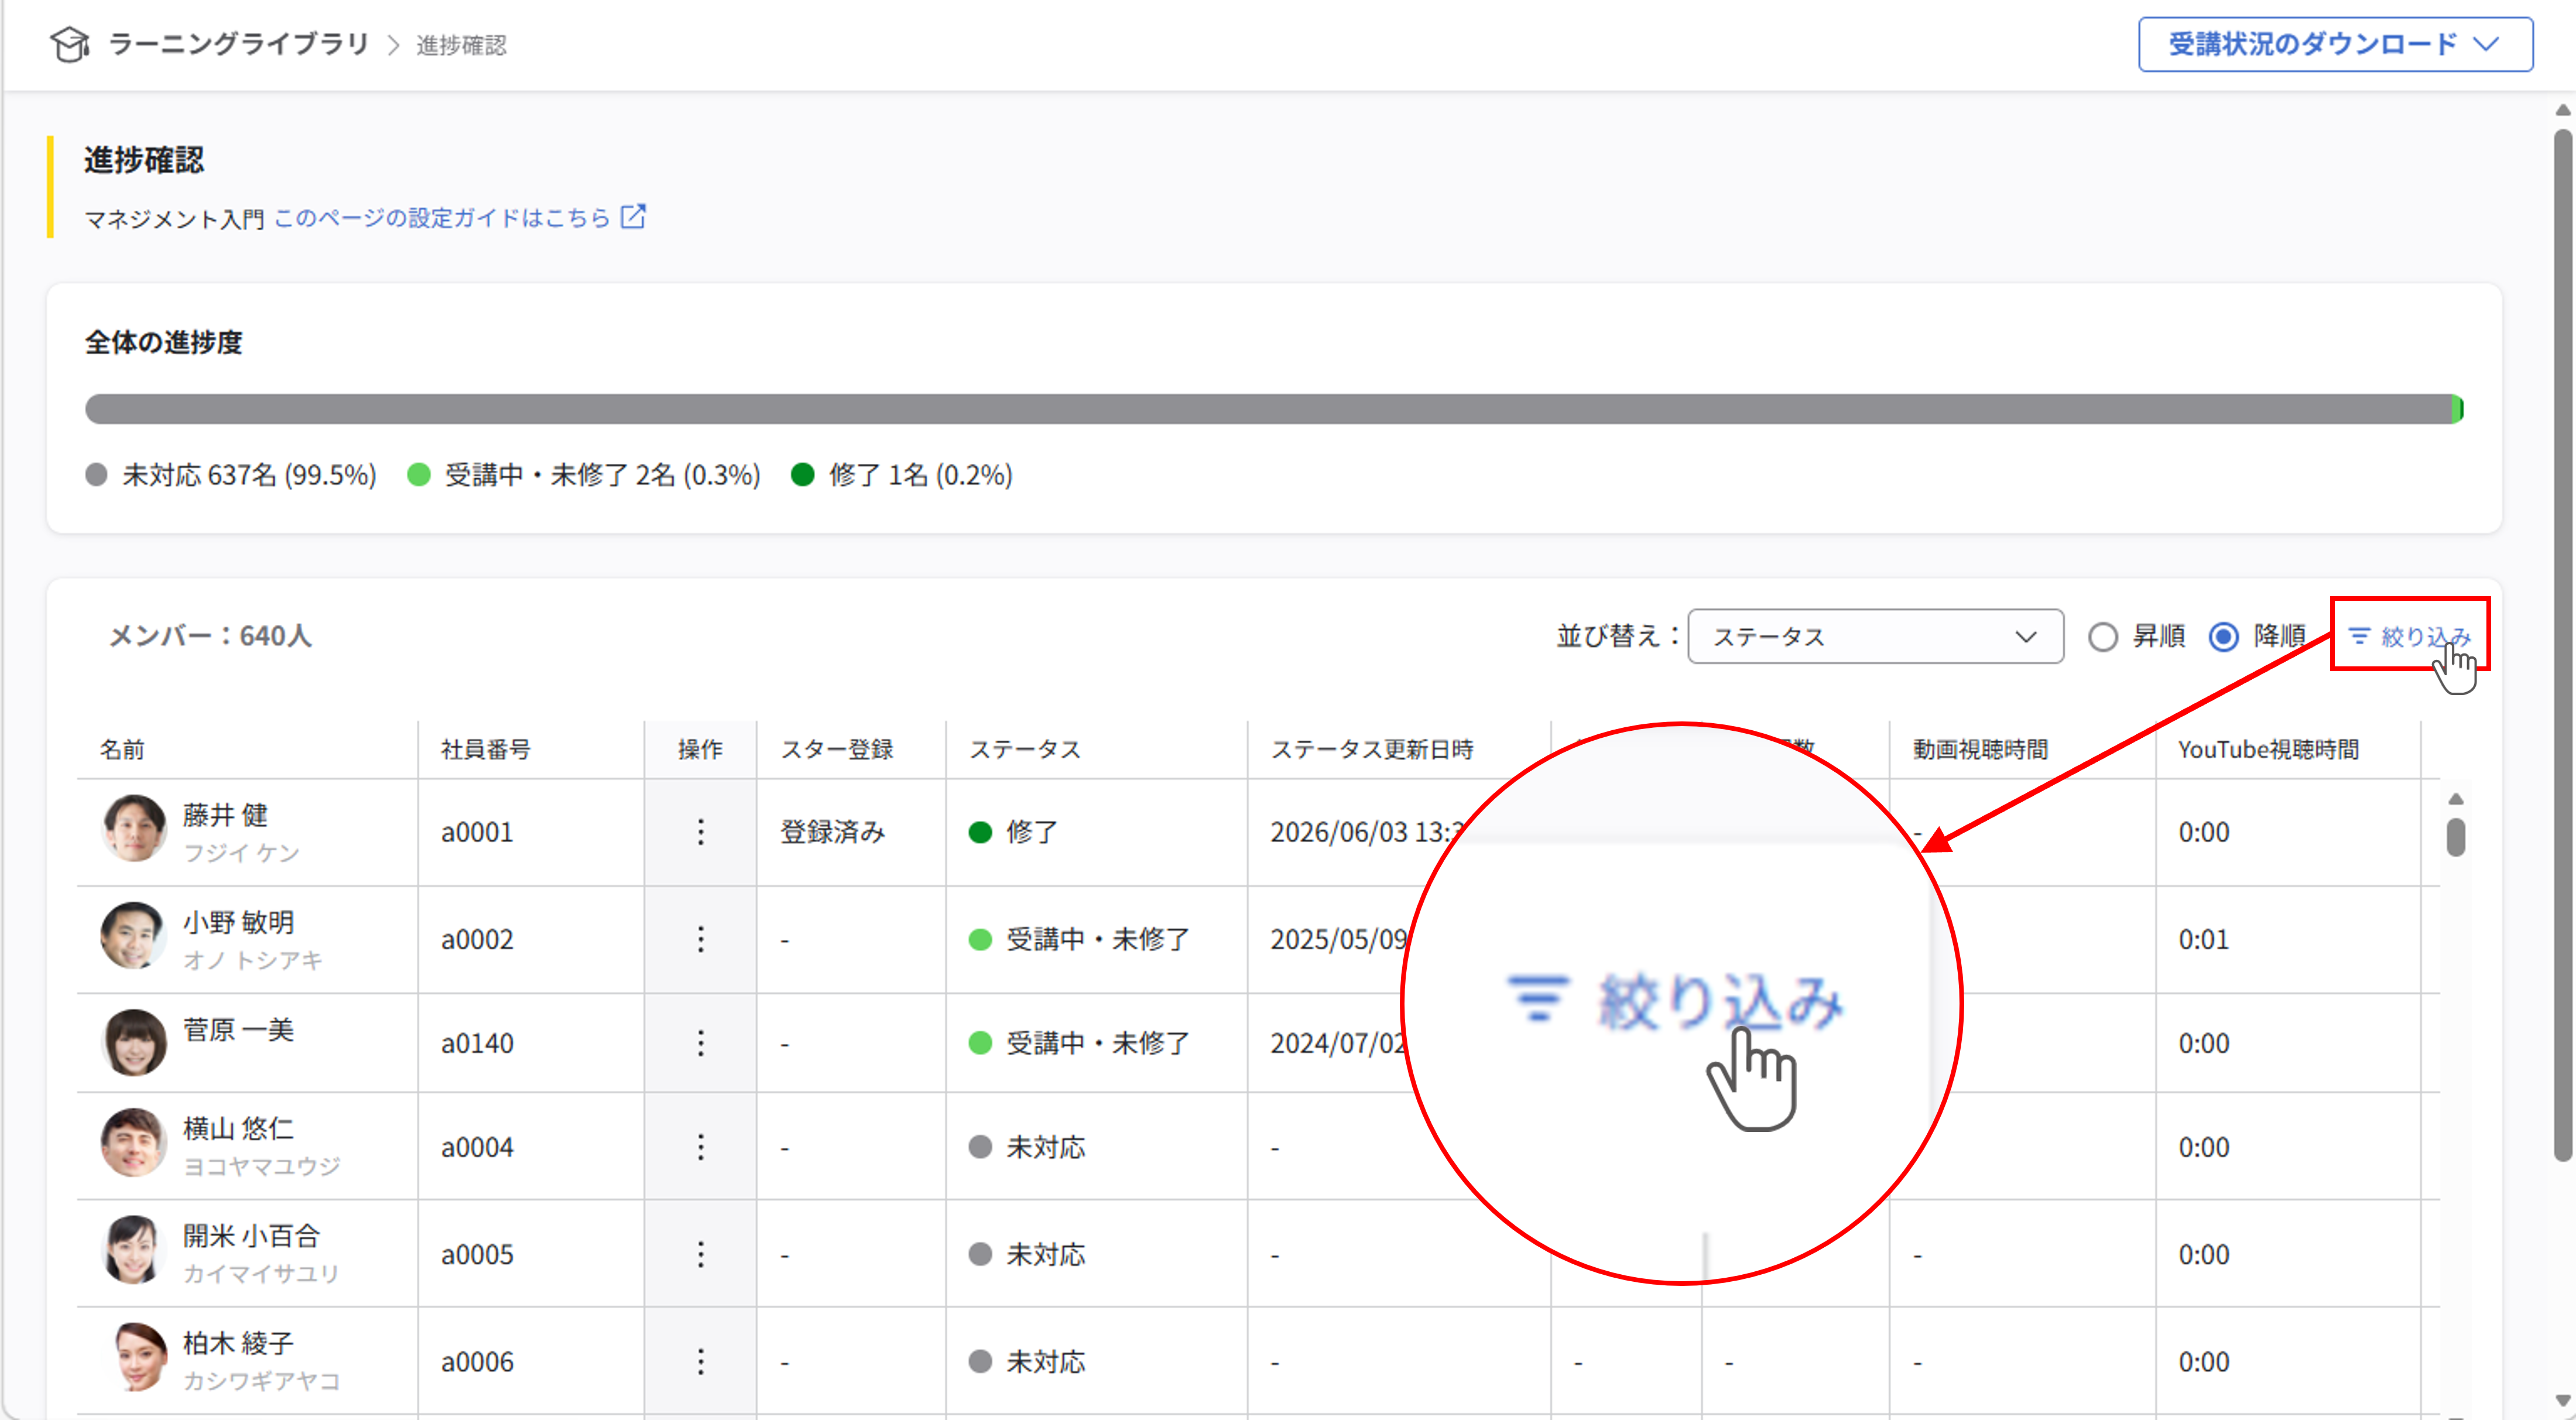Viewport: 2576px width, 1420px height.
Task: Click ステータス更新日時 column header
Action: click(1372, 749)
